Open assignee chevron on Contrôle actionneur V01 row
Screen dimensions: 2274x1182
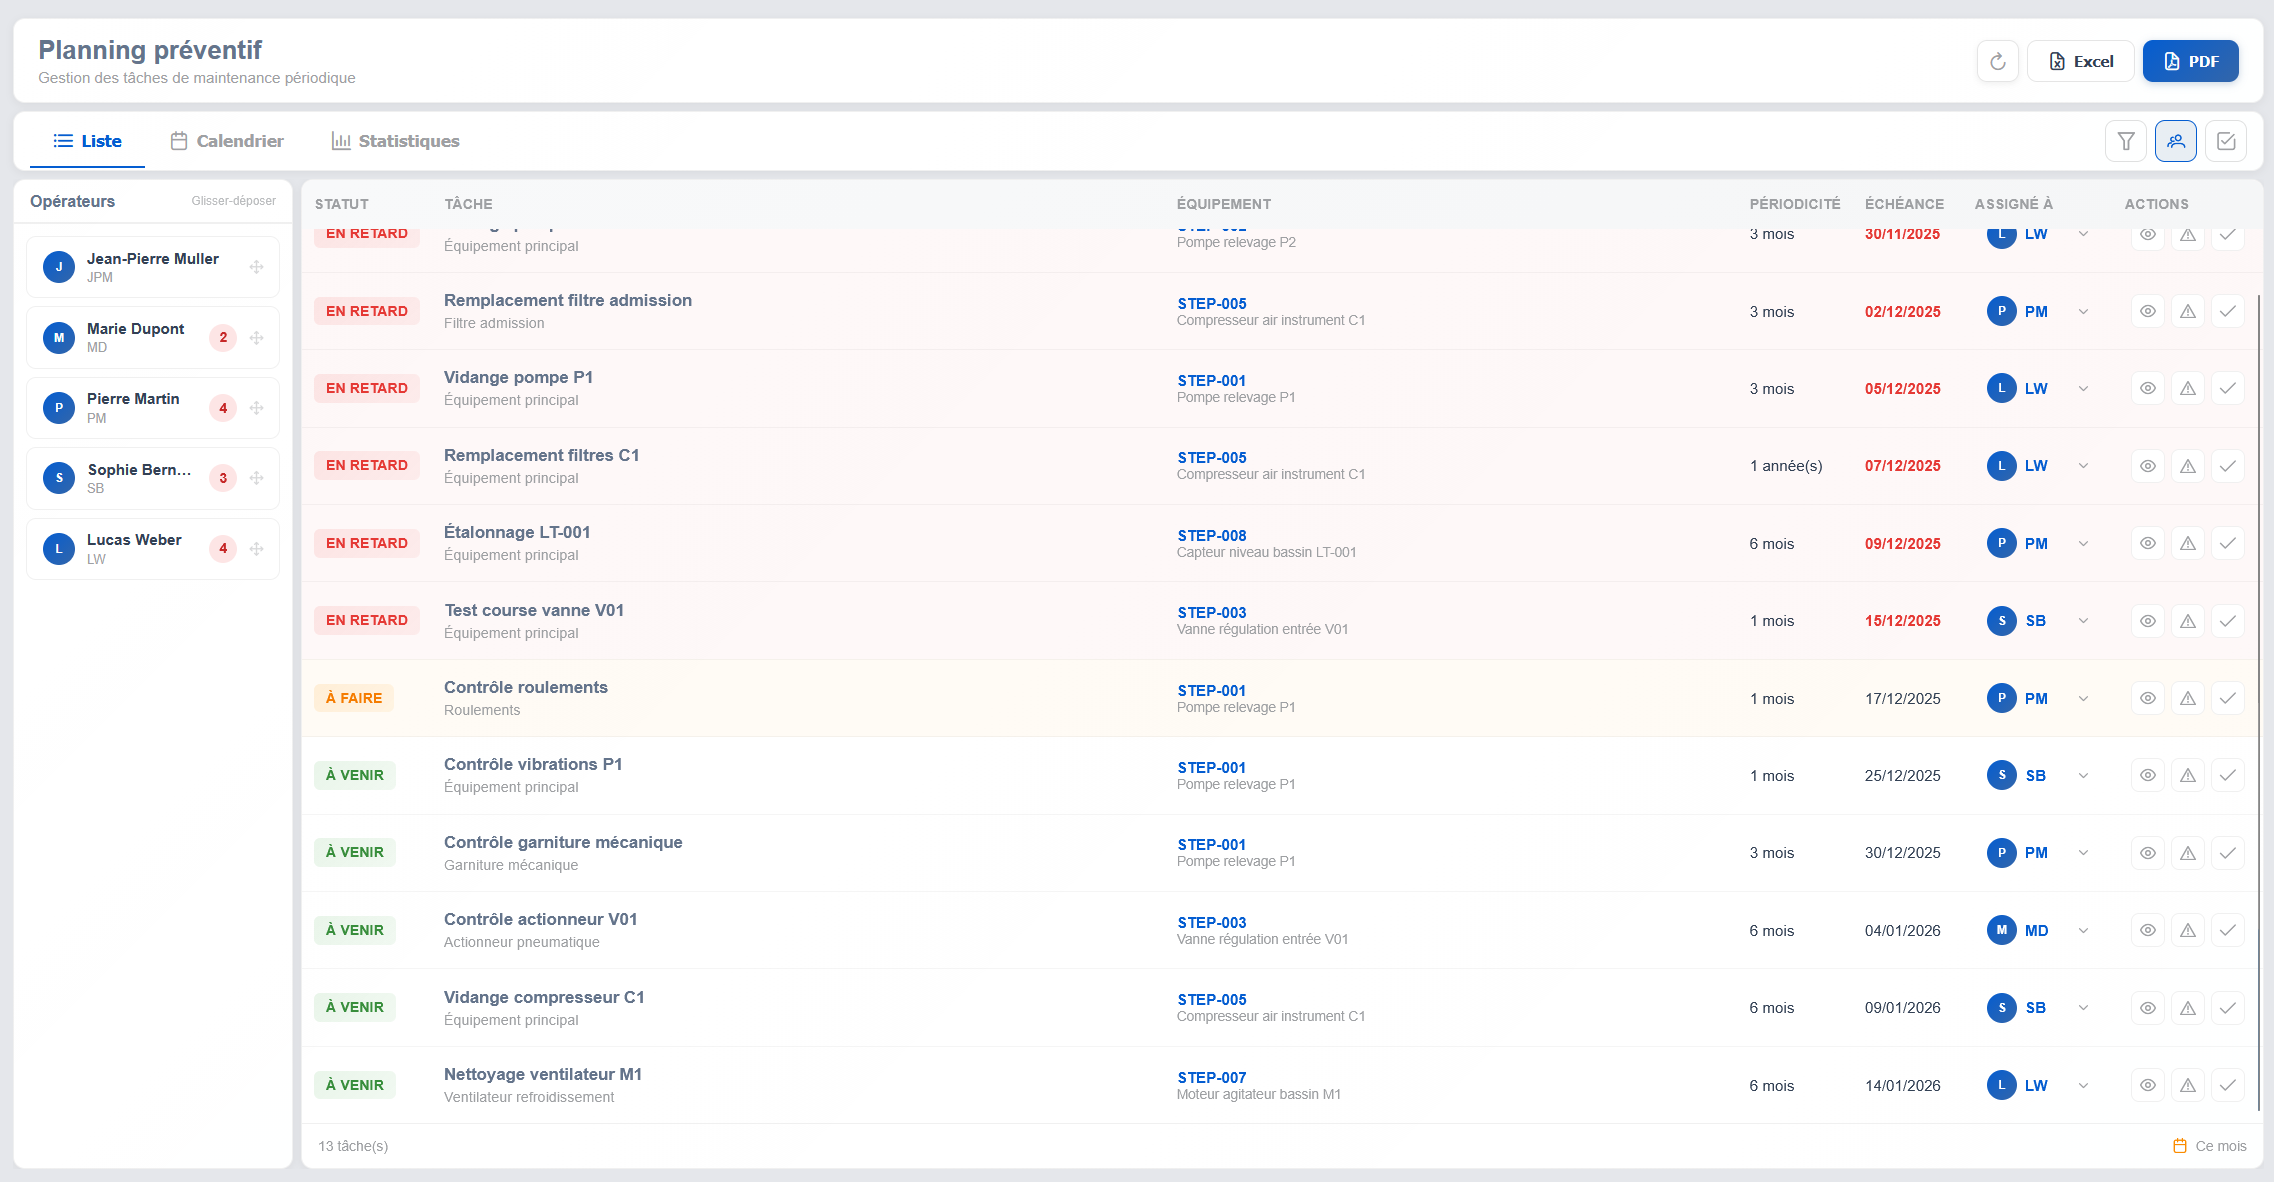pyautogui.click(x=2083, y=931)
